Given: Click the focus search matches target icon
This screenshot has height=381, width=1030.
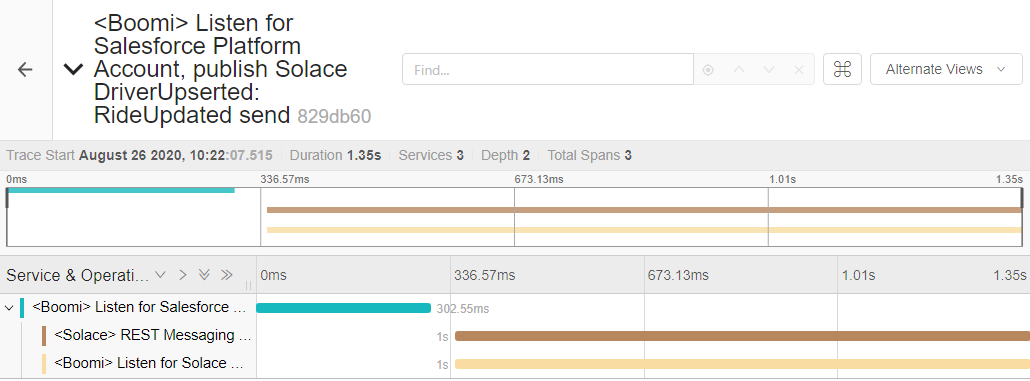Looking at the screenshot, I should [x=708, y=70].
